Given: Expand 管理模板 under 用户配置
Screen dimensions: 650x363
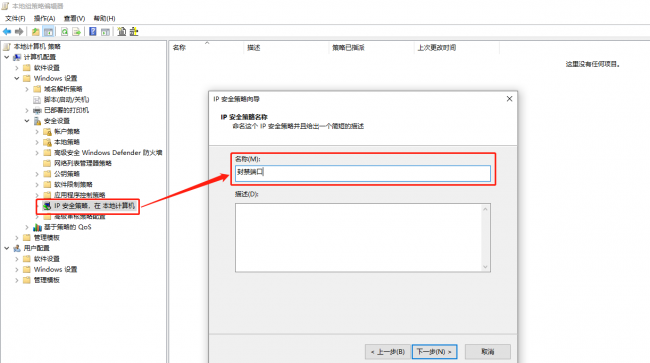Looking at the screenshot, I should tap(17, 280).
